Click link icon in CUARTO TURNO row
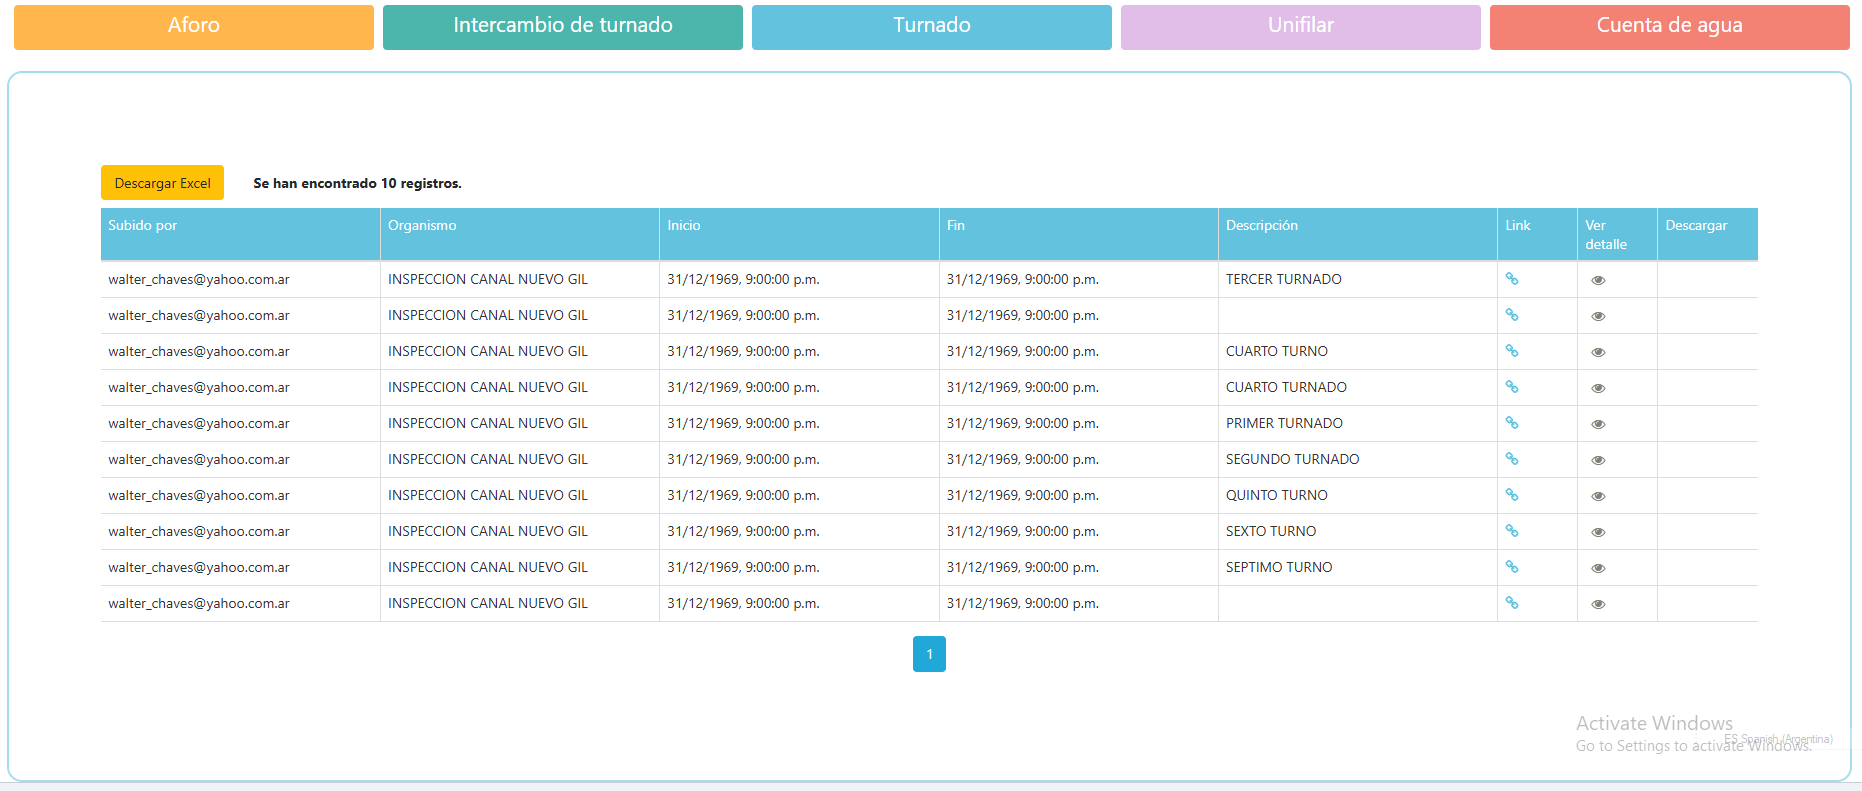 (1511, 351)
